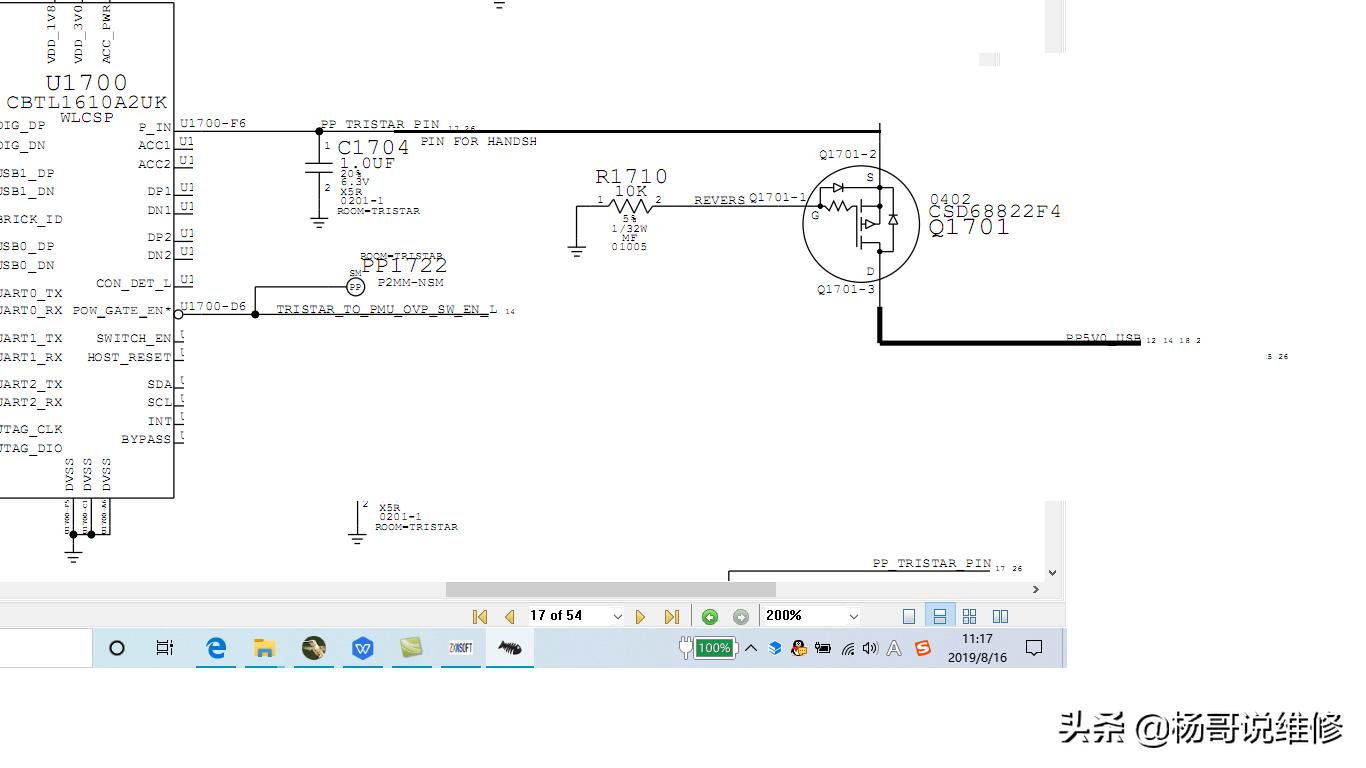This screenshot has height=768, width=1366.
Task: Click the clock showing 11:17
Action: tap(977, 648)
